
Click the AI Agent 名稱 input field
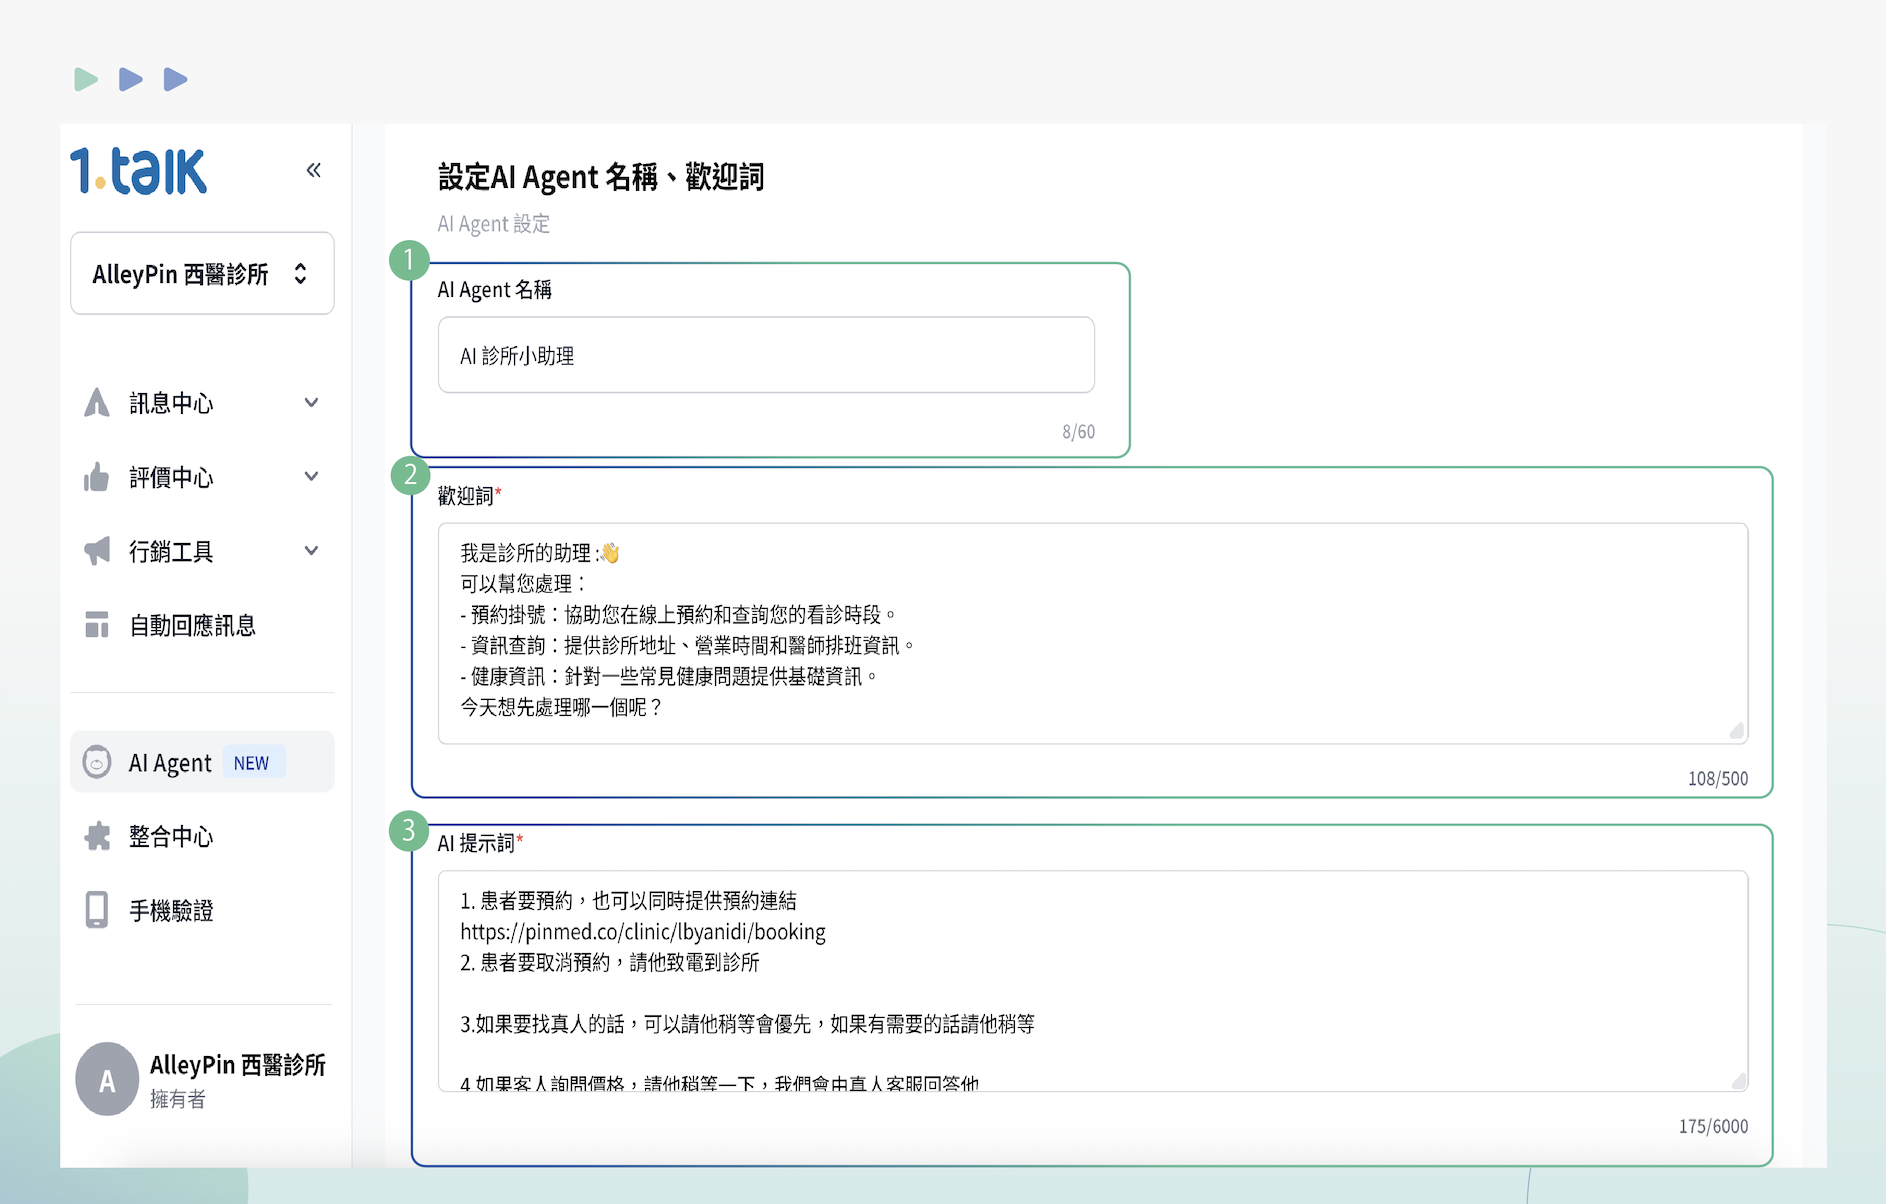point(766,356)
